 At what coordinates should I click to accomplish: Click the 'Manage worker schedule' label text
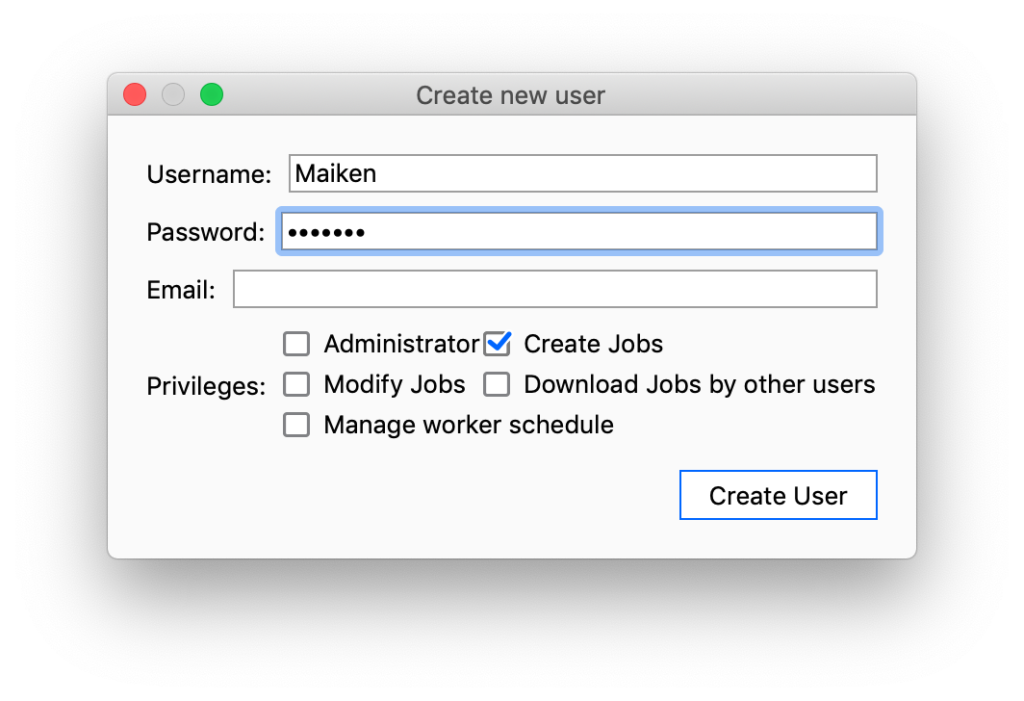pyautogui.click(x=468, y=425)
